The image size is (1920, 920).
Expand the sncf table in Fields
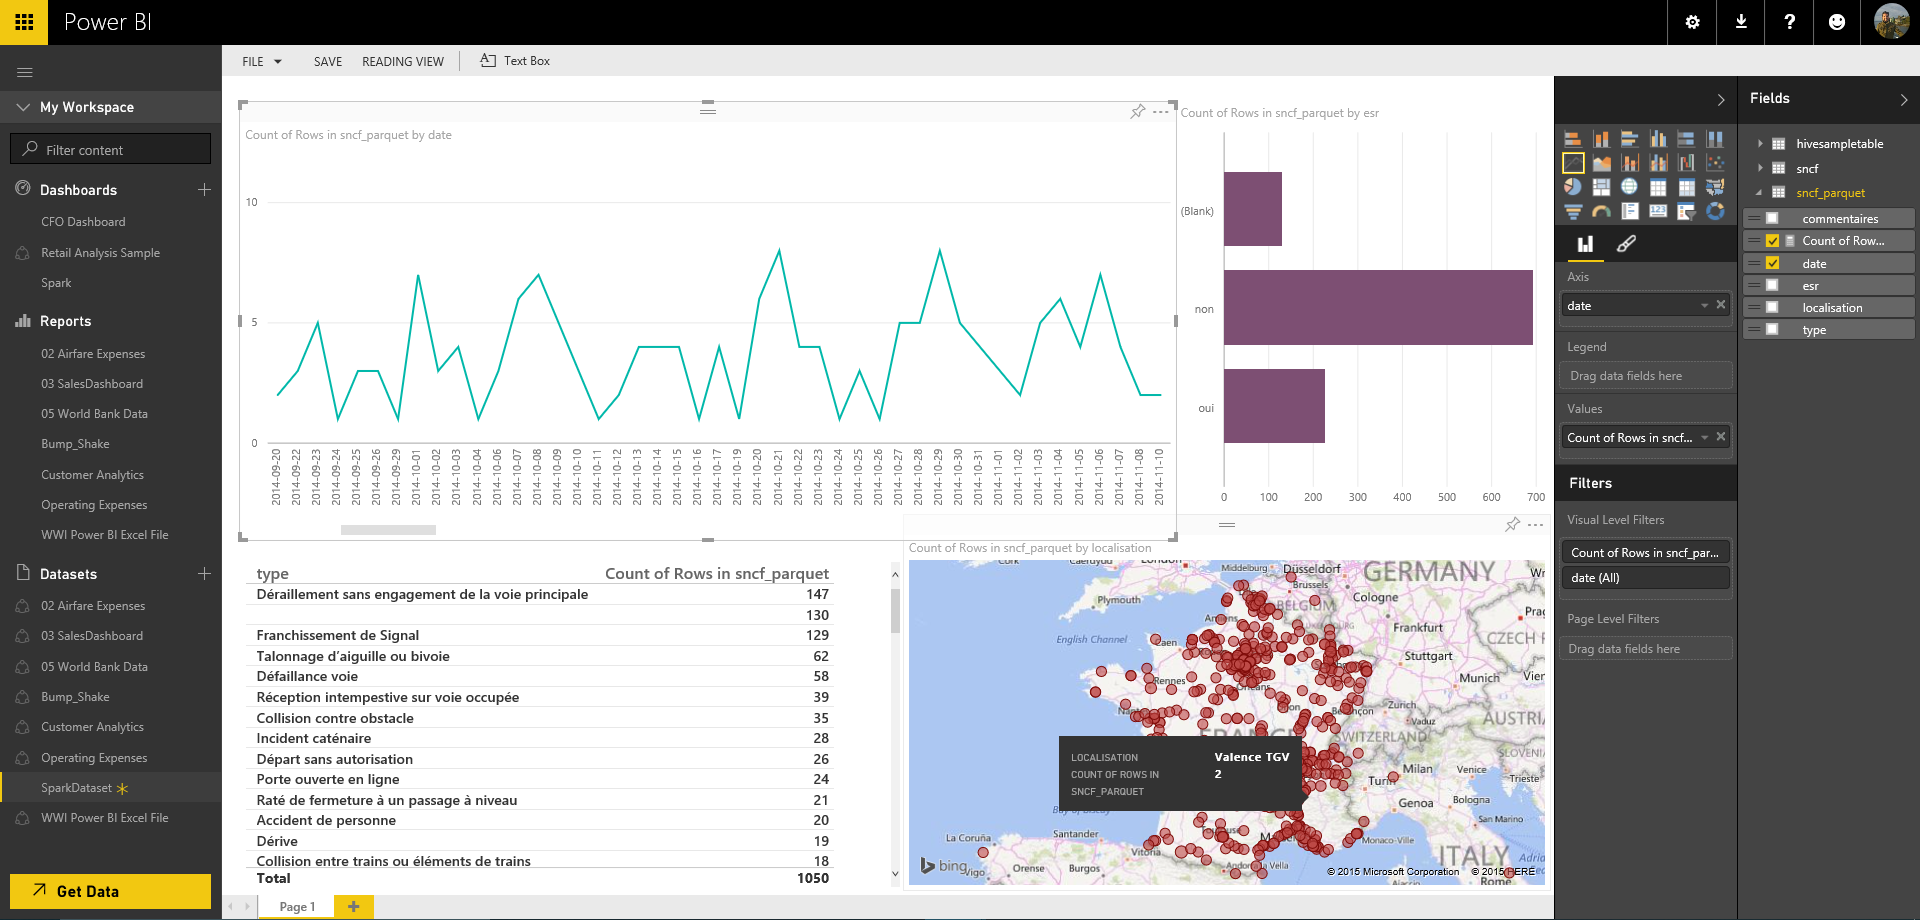tap(1760, 168)
